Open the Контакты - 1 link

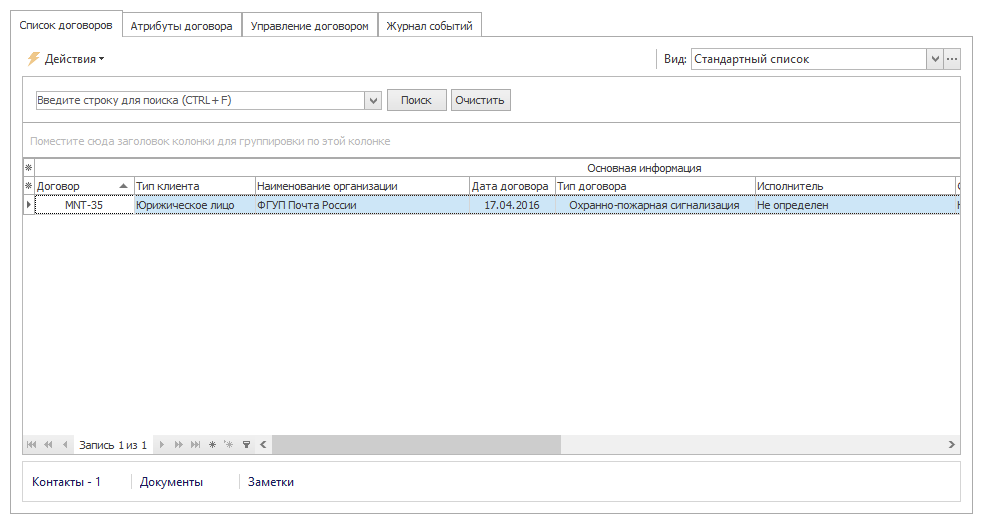pos(66,482)
